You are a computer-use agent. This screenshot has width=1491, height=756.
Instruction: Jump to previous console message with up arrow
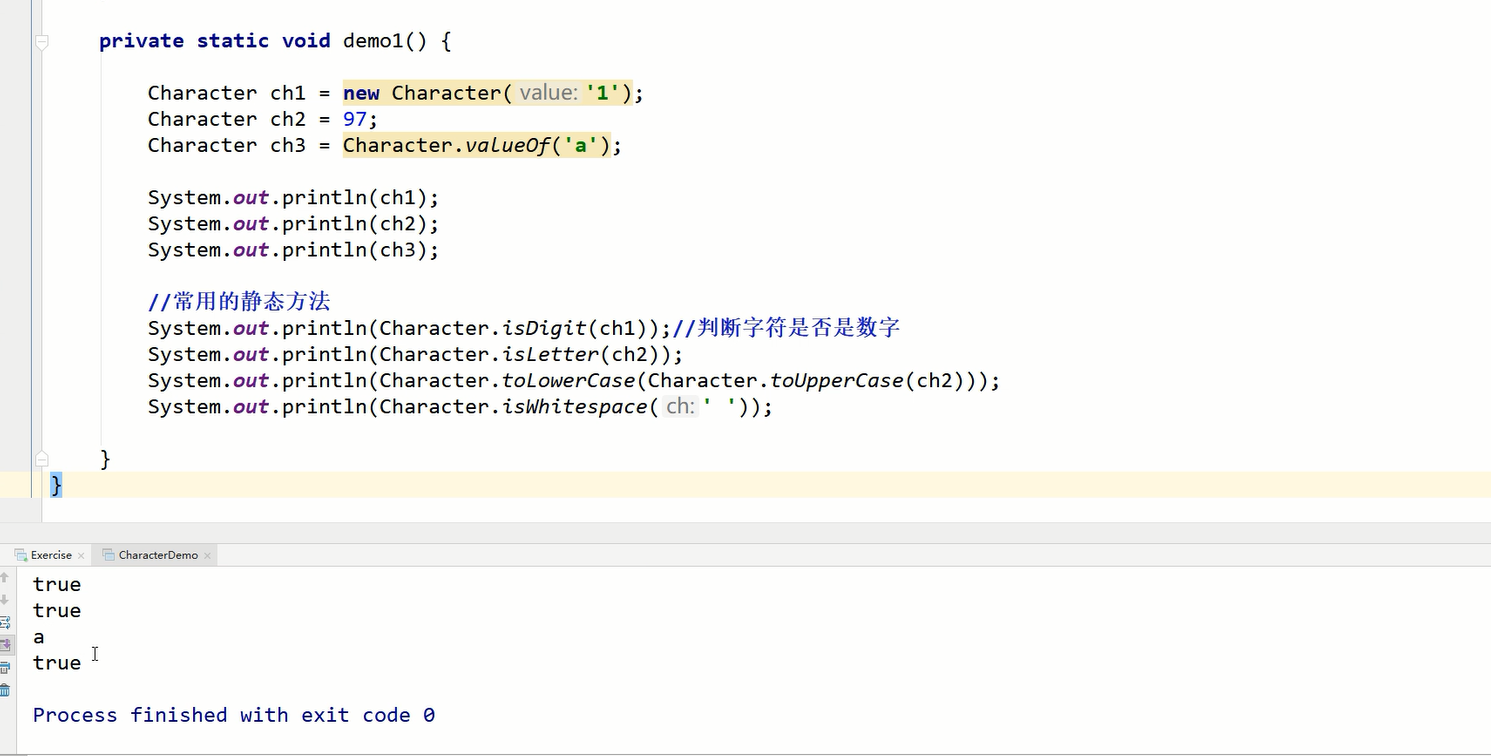click(x=5, y=576)
